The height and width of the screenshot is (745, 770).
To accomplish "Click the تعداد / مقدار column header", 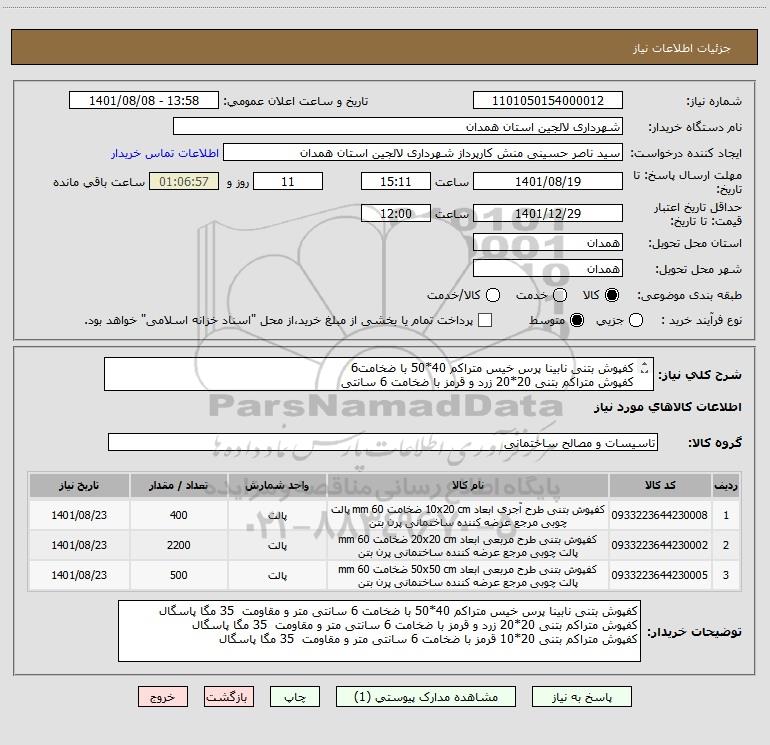I will [x=178, y=485].
